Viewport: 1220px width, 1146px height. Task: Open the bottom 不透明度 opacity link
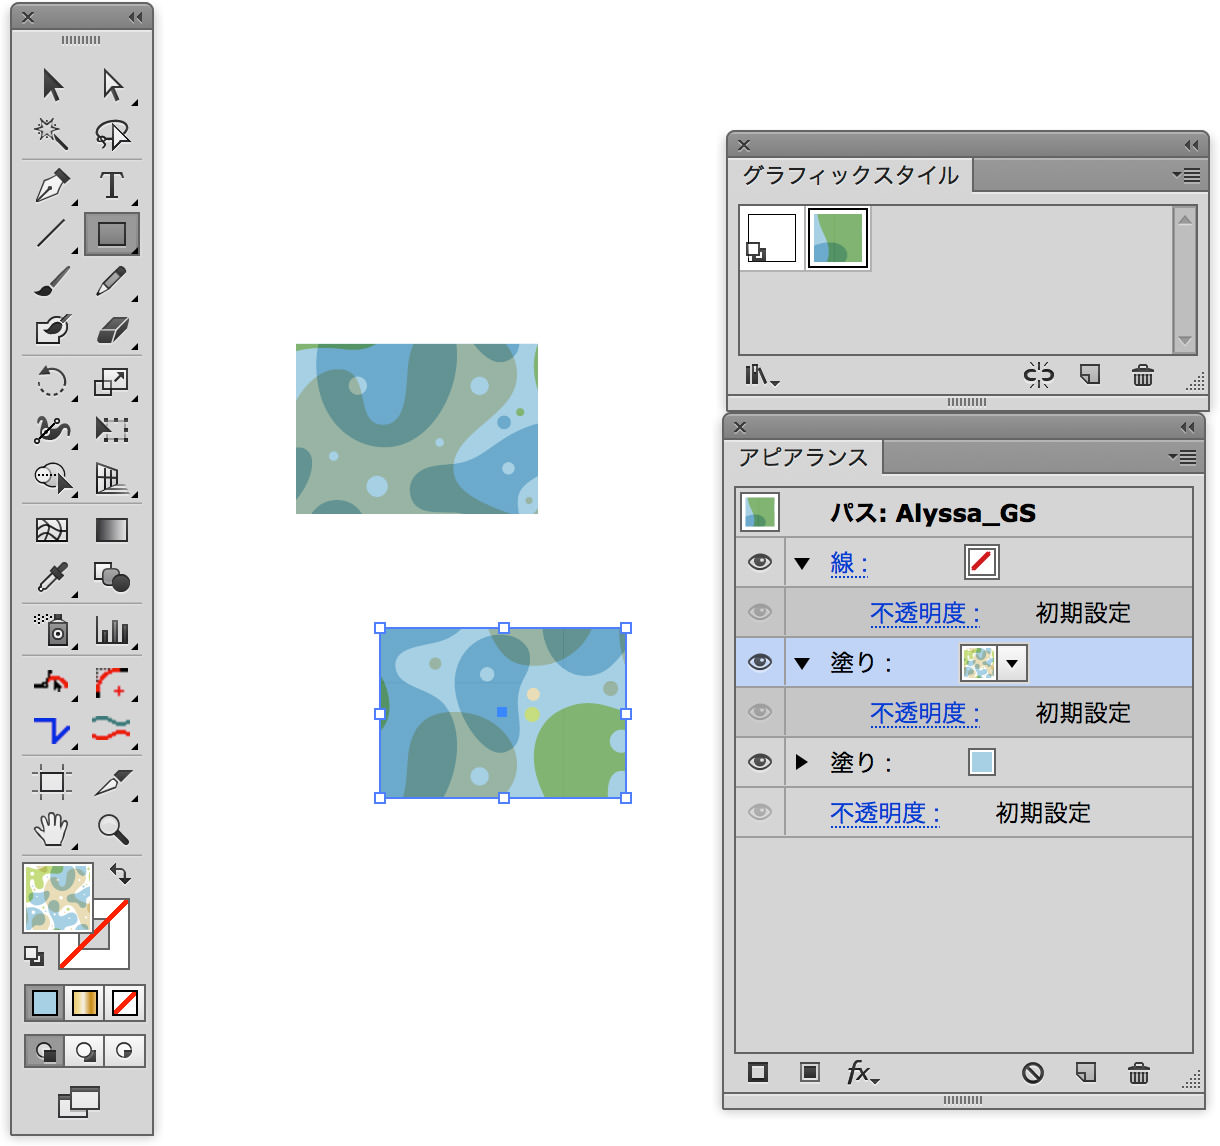[x=885, y=813]
